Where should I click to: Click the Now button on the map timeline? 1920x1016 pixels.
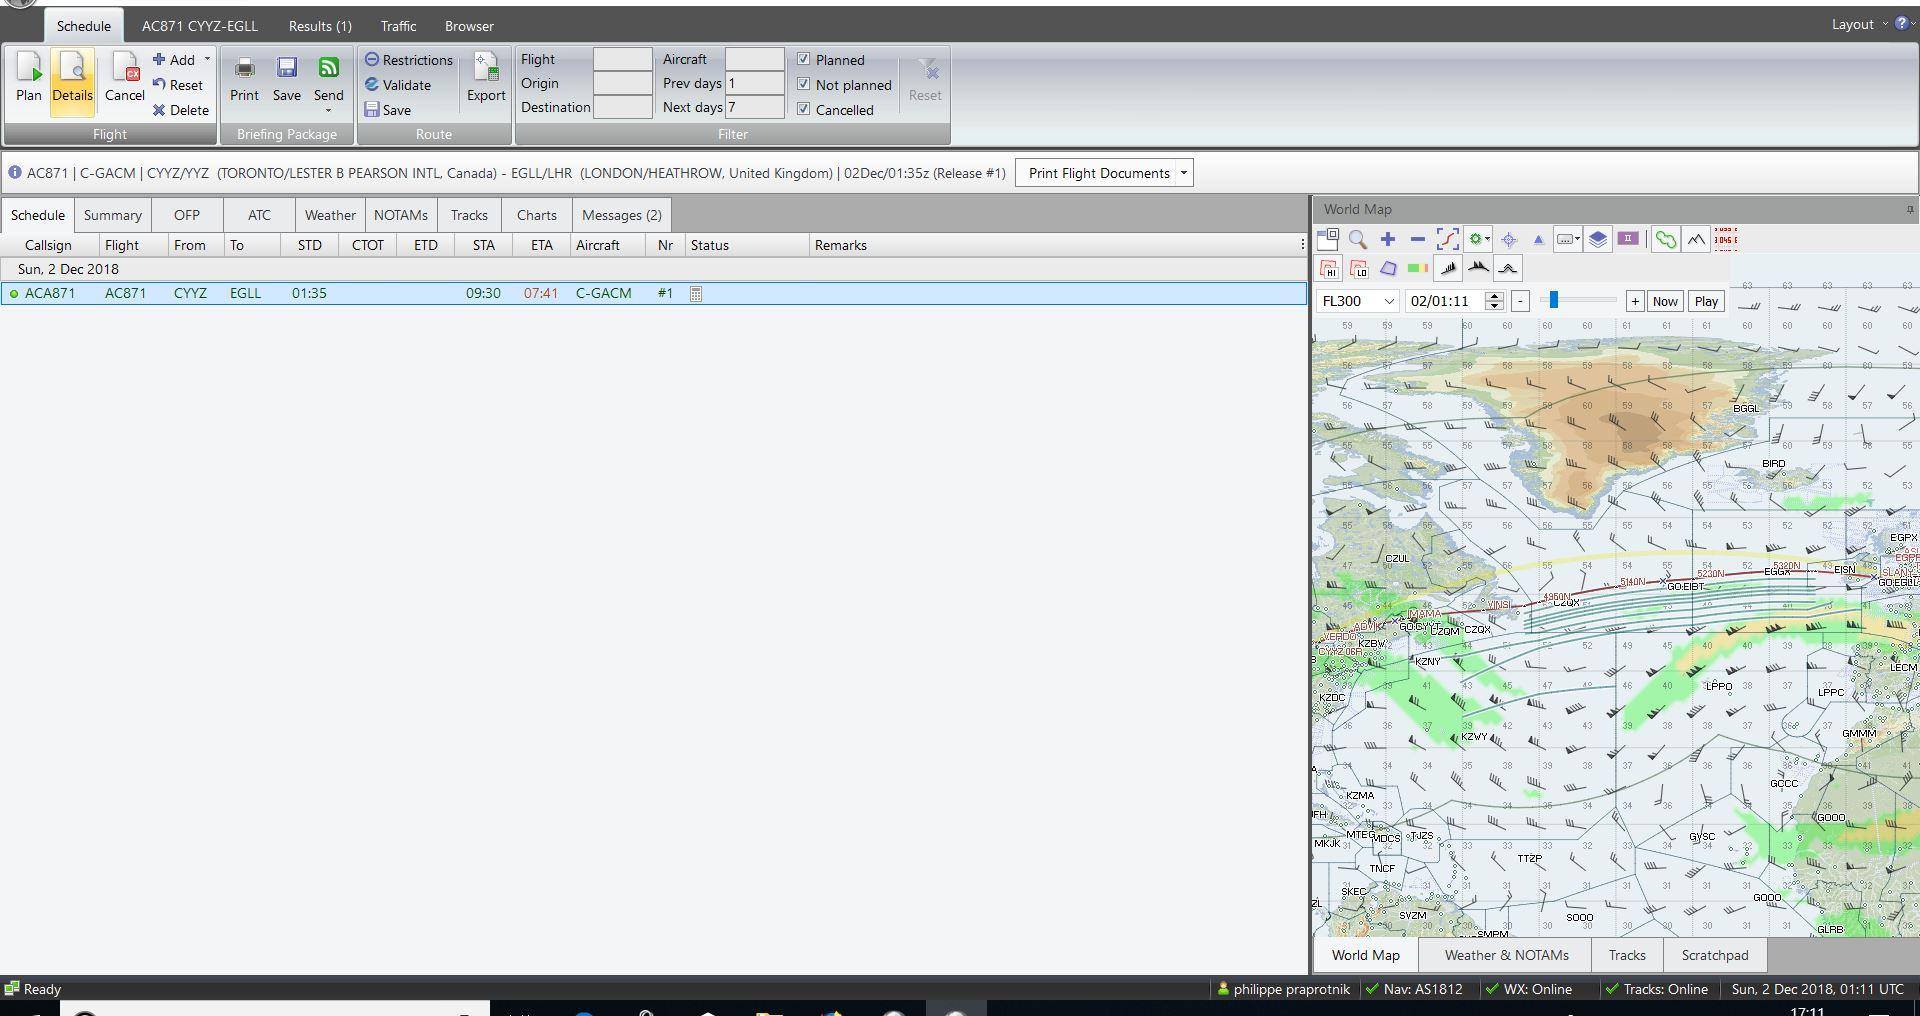coord(1664,300)
